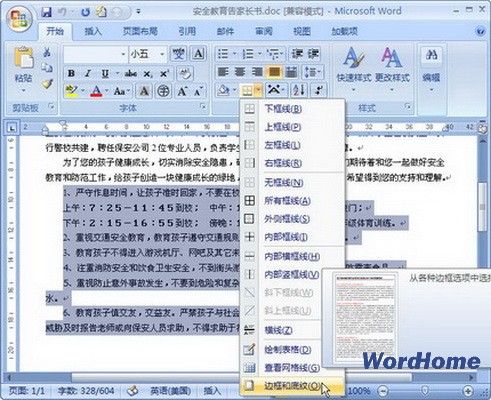Click the 英语(美国) language status
The width and height of the screenshot is (491, 400).
click(170, 391)
